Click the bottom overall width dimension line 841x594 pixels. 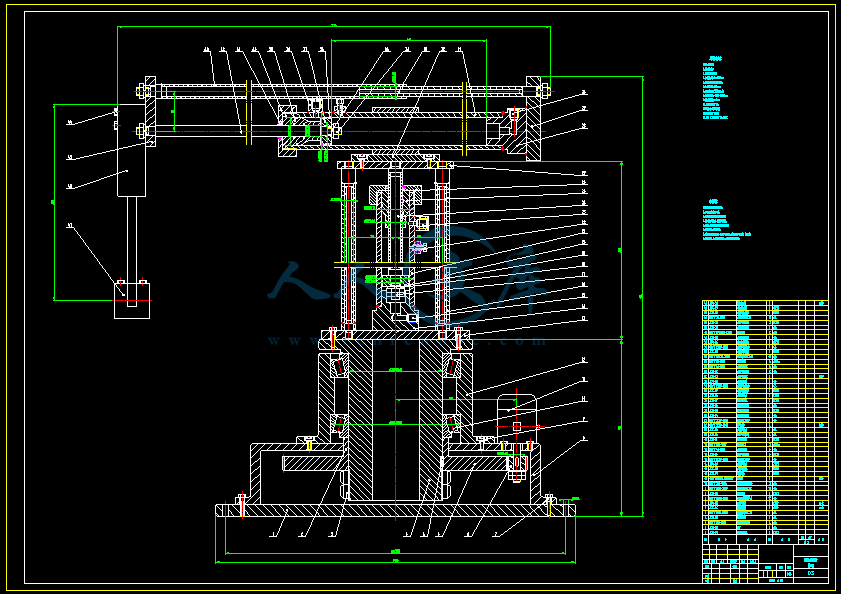point(395,562)
